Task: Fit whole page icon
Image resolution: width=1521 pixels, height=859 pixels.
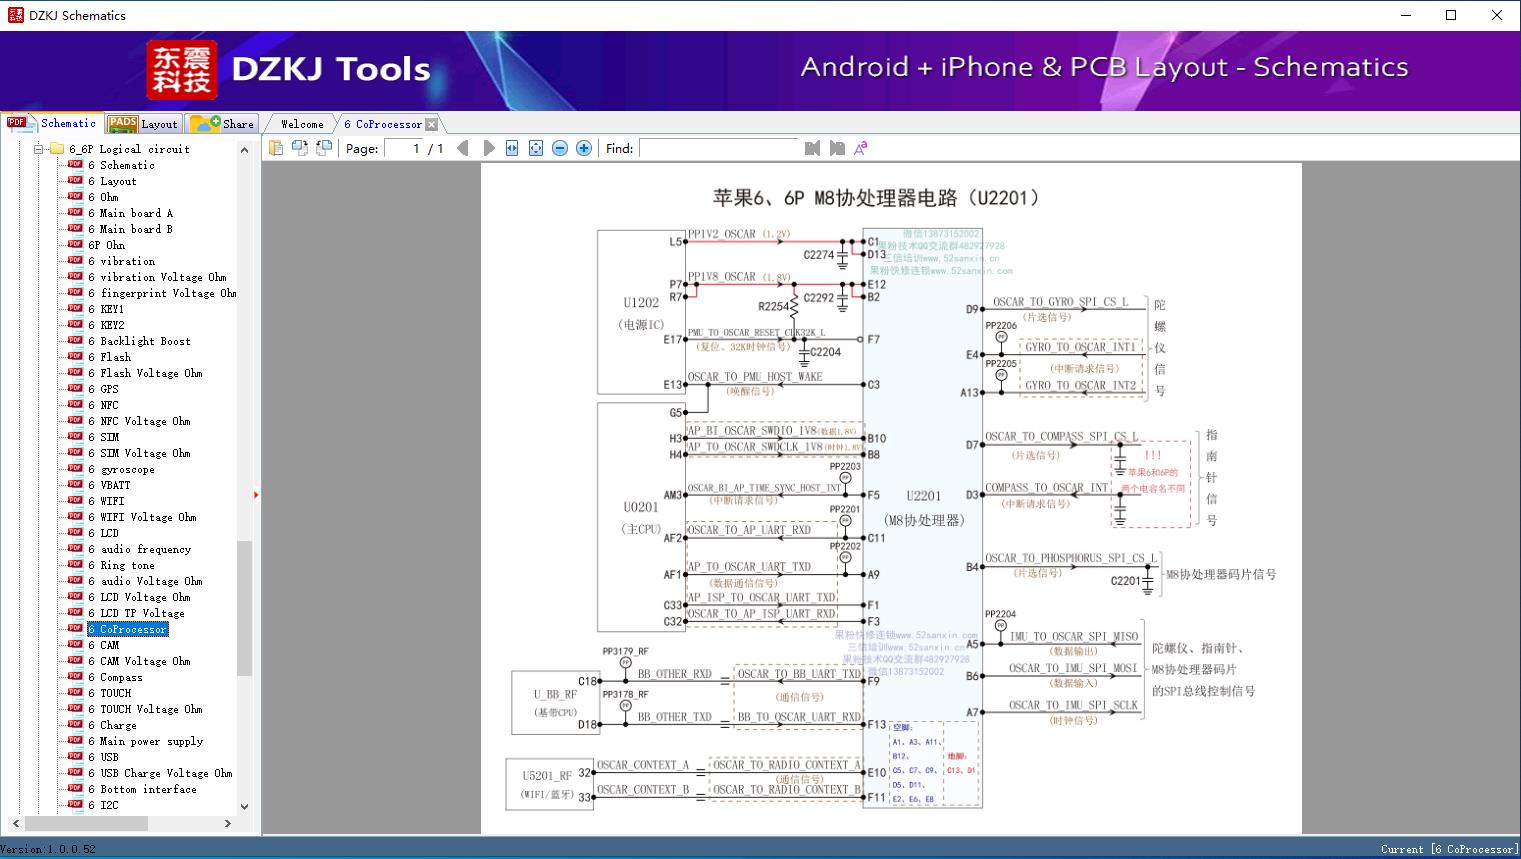Action: coord(536,148)
